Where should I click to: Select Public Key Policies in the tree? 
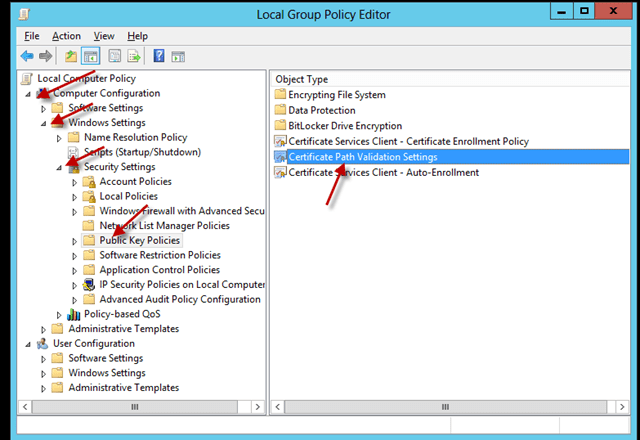click(140, 240)
